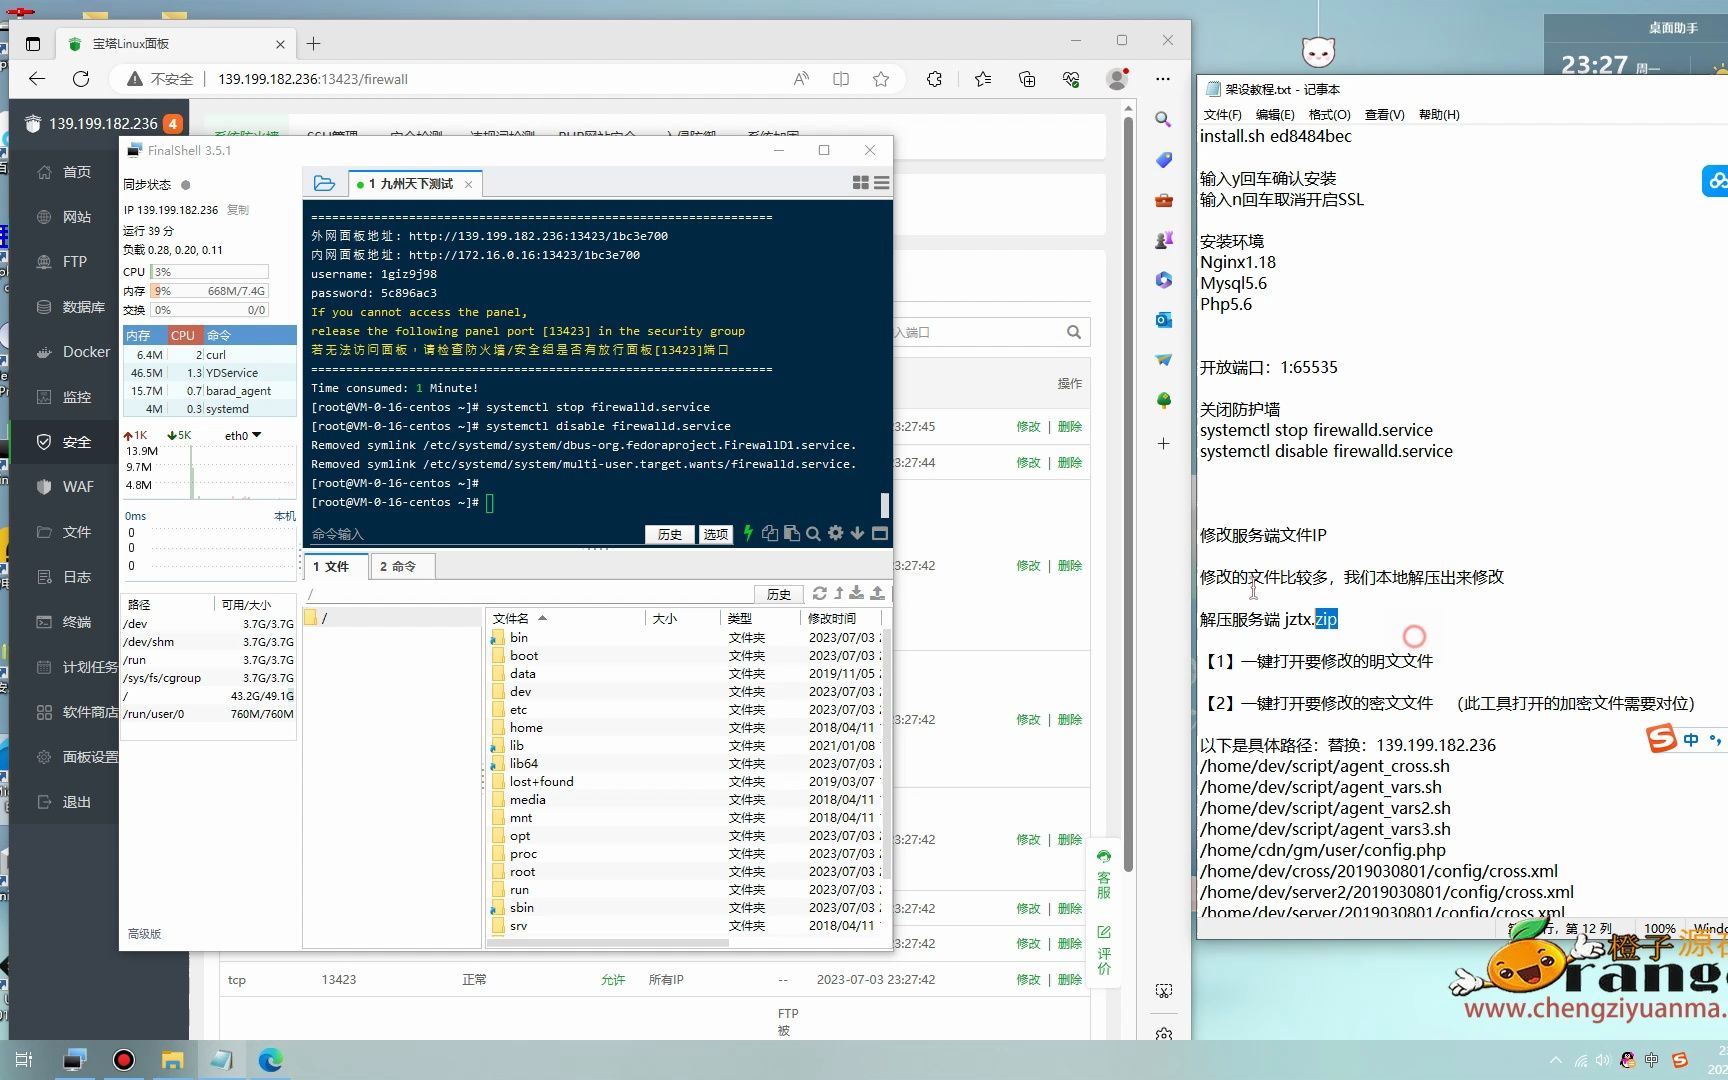Open 网站 in Baota sidebar
Viewport: 1728px width, 1080px height.
76,217
